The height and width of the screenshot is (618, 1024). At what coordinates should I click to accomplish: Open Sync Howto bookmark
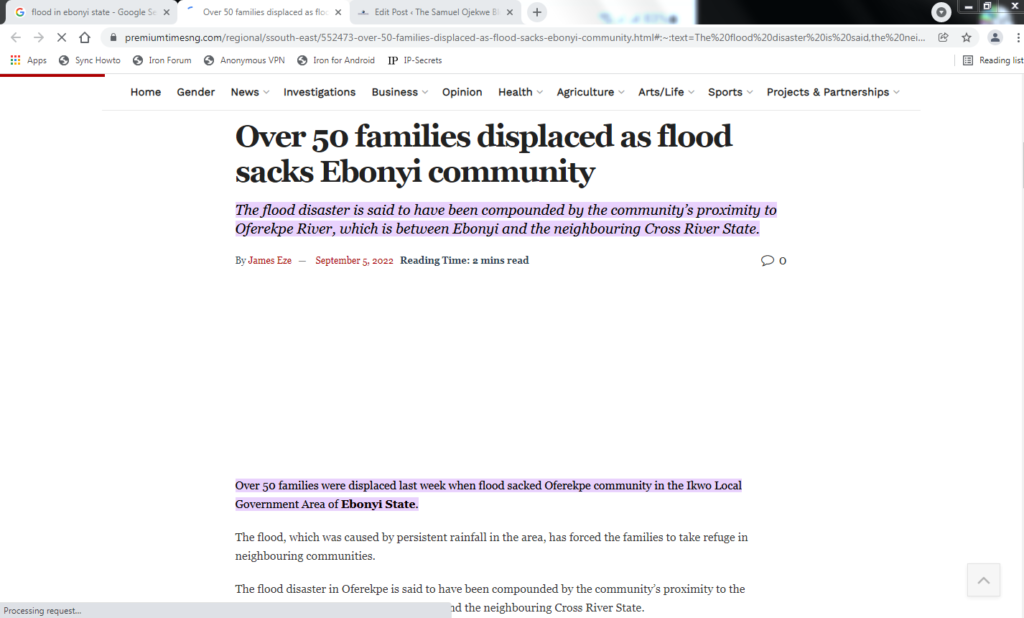[x=90, y=60]
